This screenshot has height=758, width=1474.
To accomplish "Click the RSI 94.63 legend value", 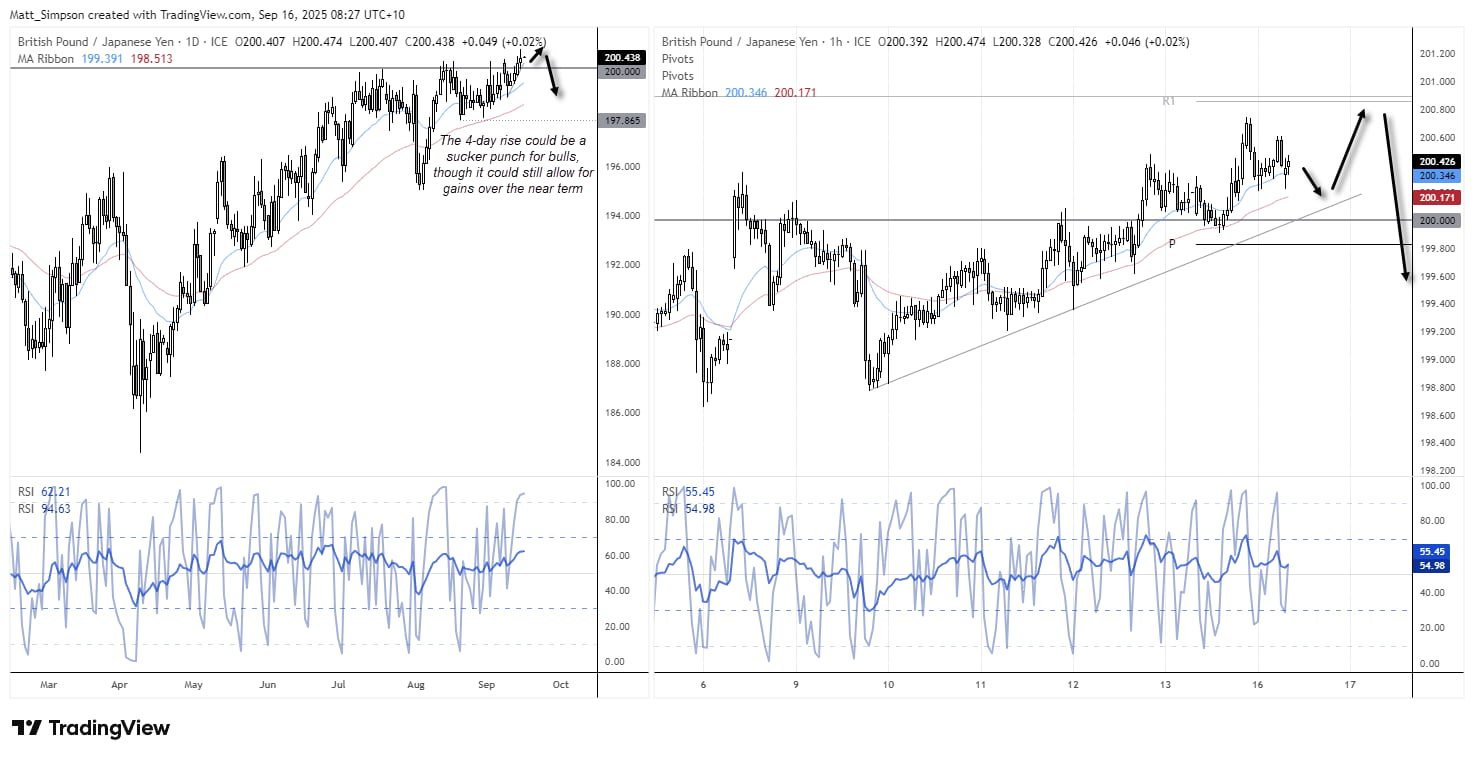I will [42, 508].
